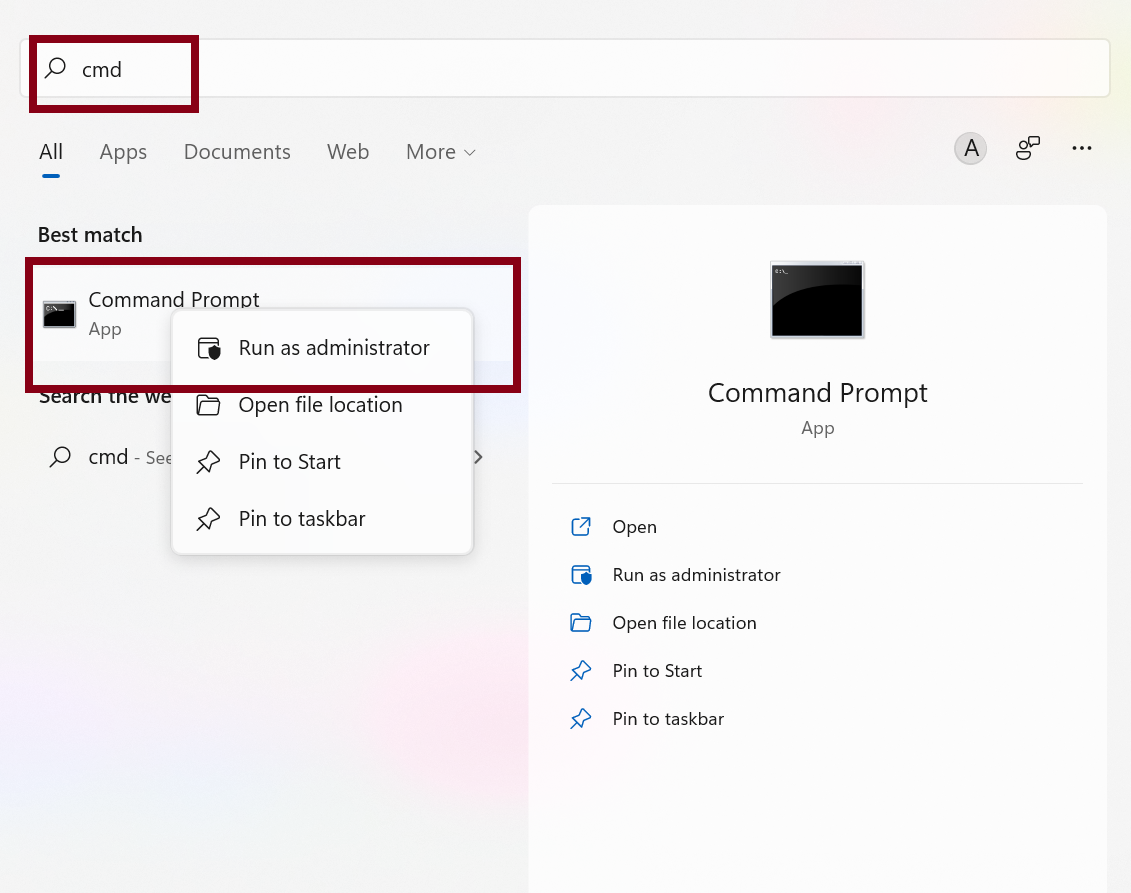Click the blue folder icon in preview pane
This screenshot has height=893, width=1131.
[581, 623]
